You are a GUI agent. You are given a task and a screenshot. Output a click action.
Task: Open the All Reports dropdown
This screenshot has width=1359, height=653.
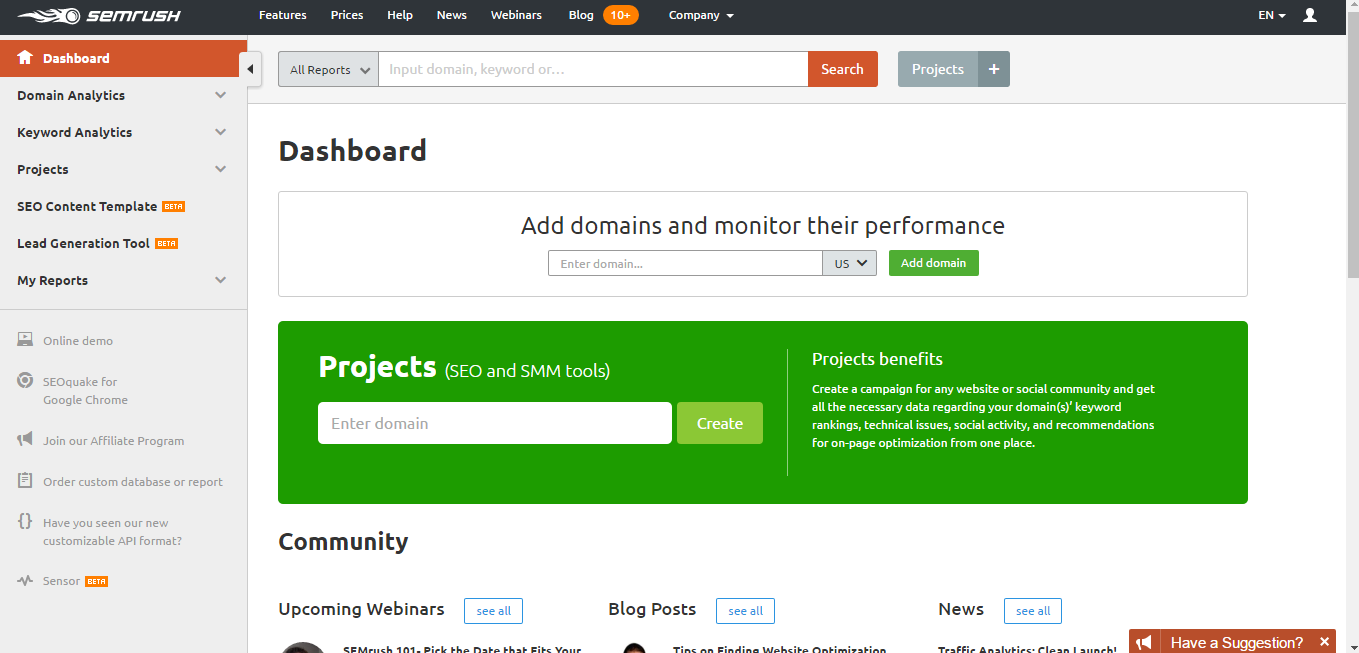328,69
